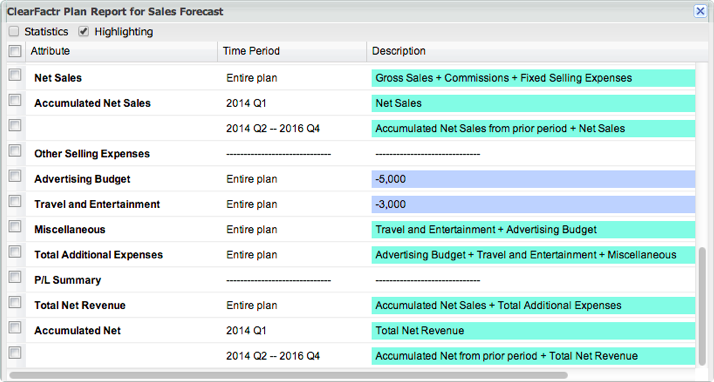Click the Gross Sales + Commissions formula
Image resolution: width=714 pixels, height=382 pixels.
click(533, 78)
